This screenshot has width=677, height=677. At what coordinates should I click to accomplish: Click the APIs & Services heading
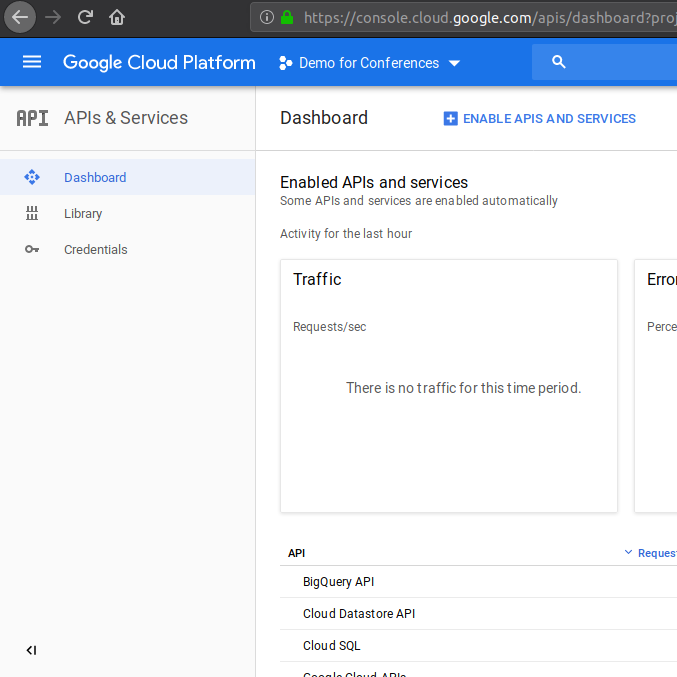126,118
